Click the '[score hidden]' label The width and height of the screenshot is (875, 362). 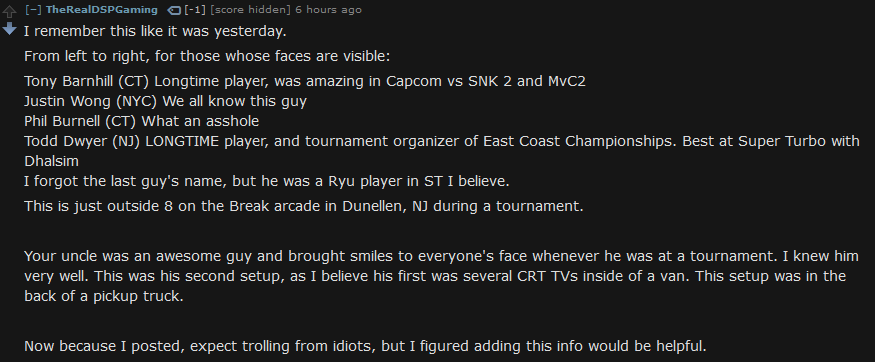tap(251, 10)
